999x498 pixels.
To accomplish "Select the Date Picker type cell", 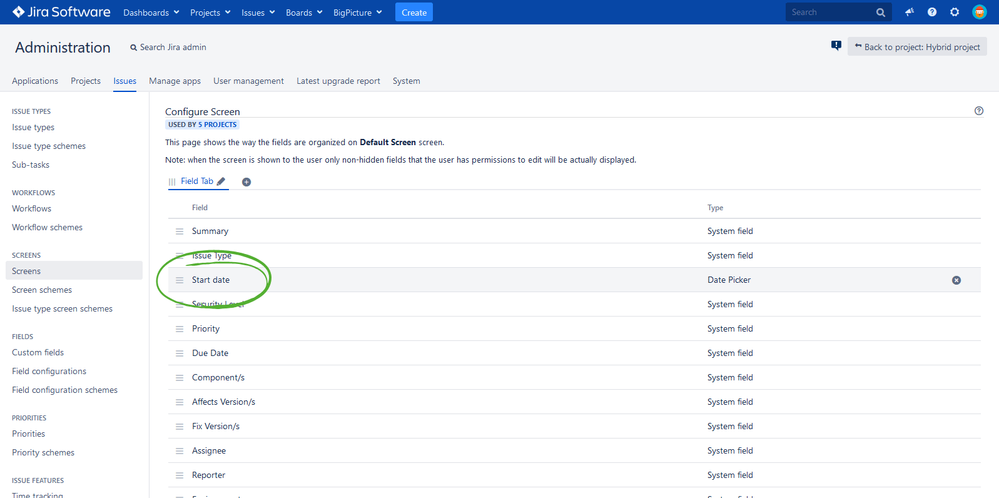I will coord(729,280).
